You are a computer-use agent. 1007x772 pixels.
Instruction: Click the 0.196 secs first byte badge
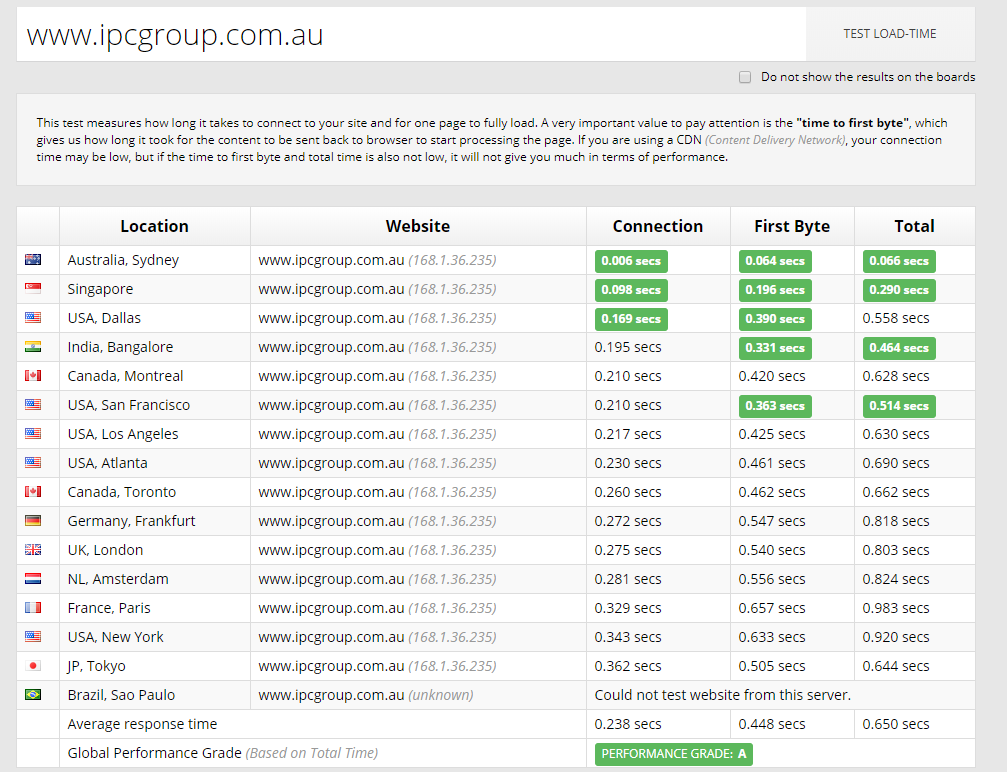[x=775, y=290]
